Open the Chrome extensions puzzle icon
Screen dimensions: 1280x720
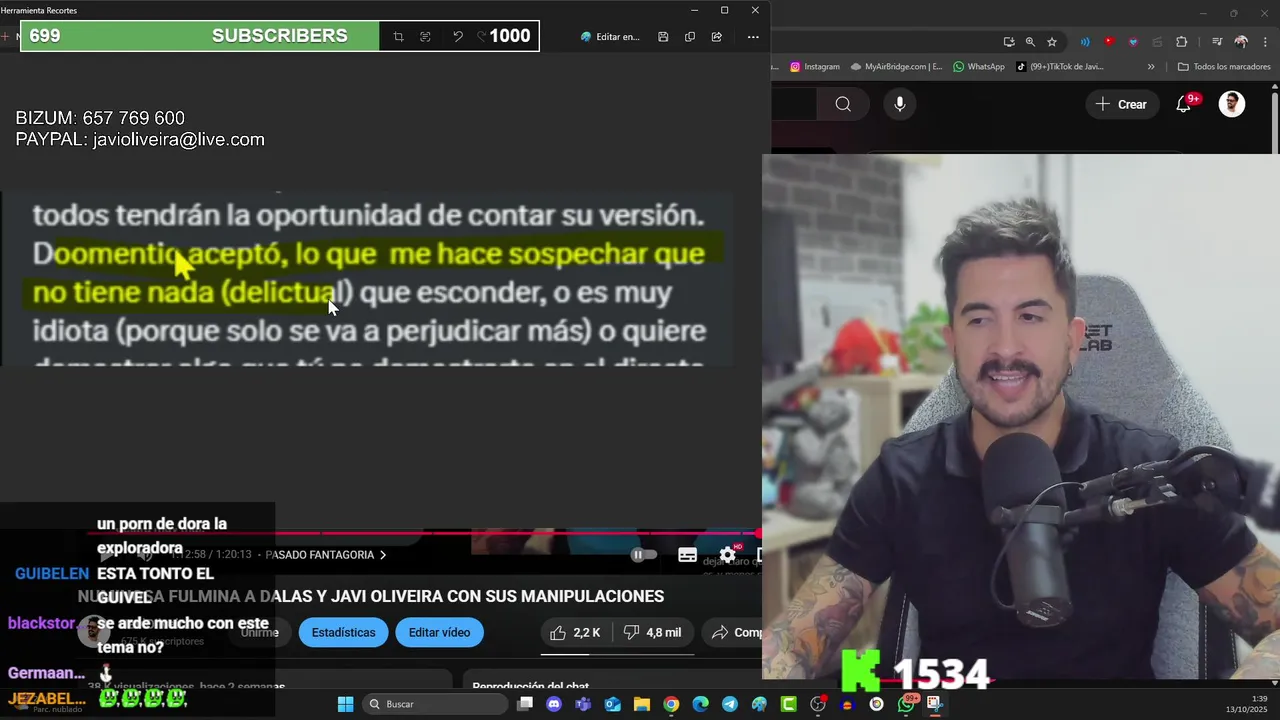1182,42
